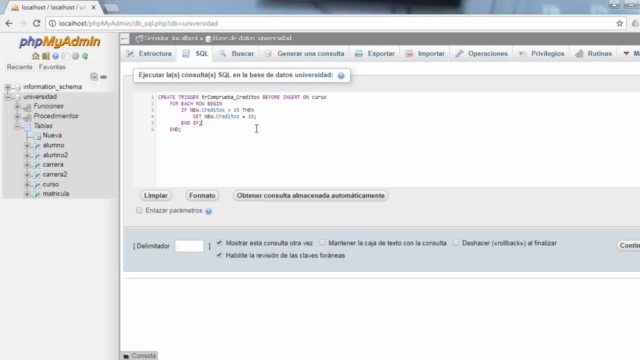Click Obtener consulta almacenada automáticamente
The image size is (640, 360).
[311, 196]
